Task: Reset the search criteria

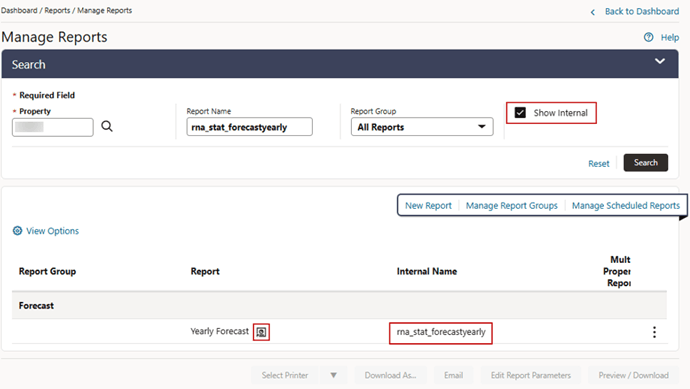Action: 598,164
